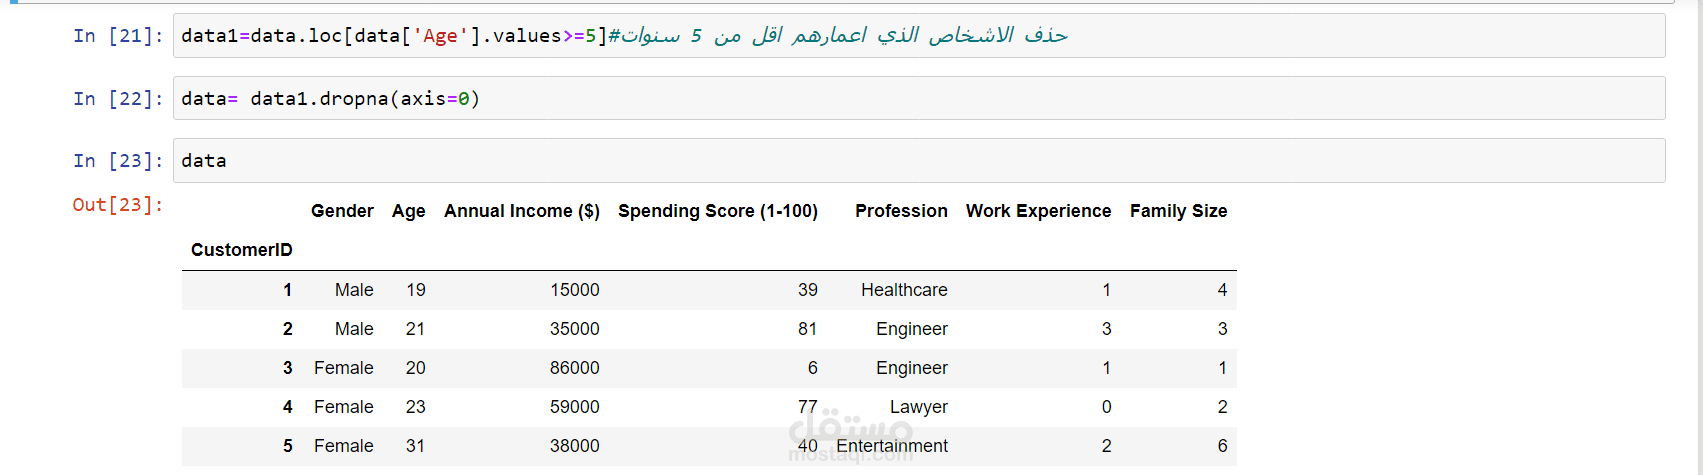Click the Lawyer profession cell
Screen dimensions: 1703x475
pos(918,407)
